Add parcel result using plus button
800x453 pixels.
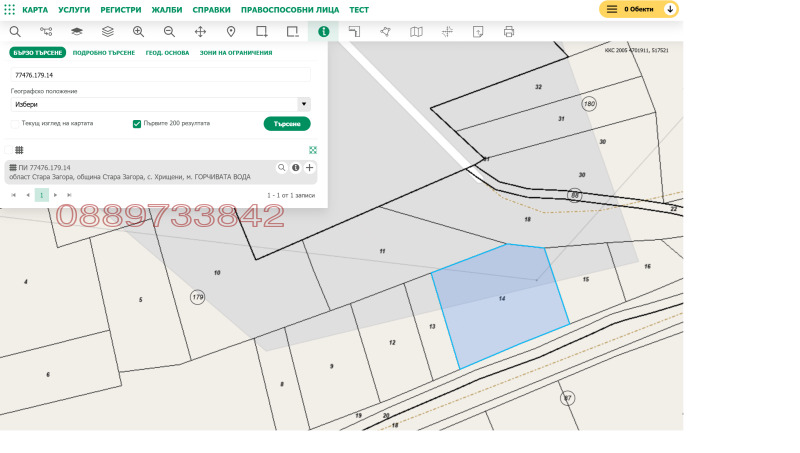coord(310,168)
